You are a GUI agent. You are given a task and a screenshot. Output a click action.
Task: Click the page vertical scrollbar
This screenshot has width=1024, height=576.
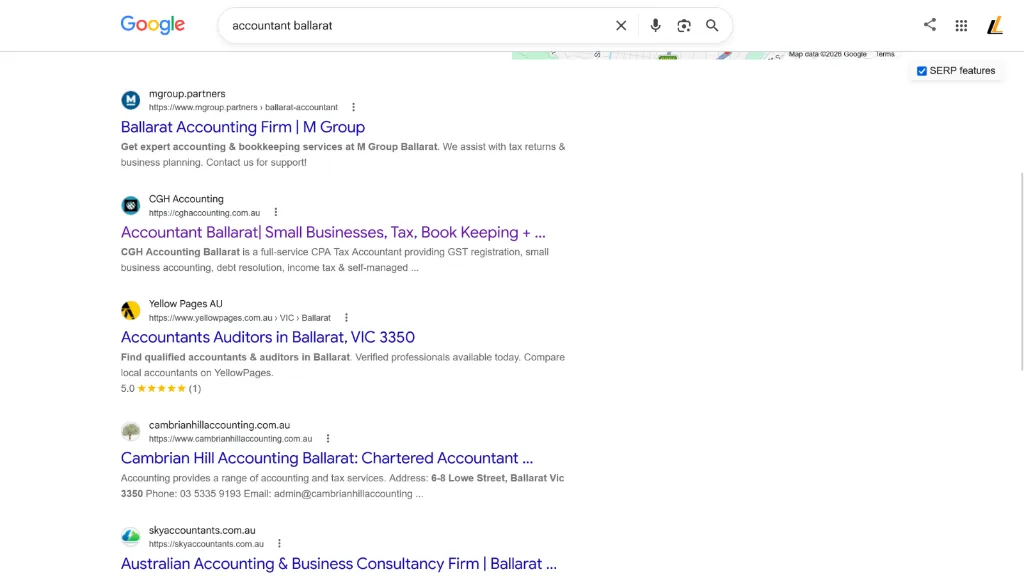(x=1021, y=271)
